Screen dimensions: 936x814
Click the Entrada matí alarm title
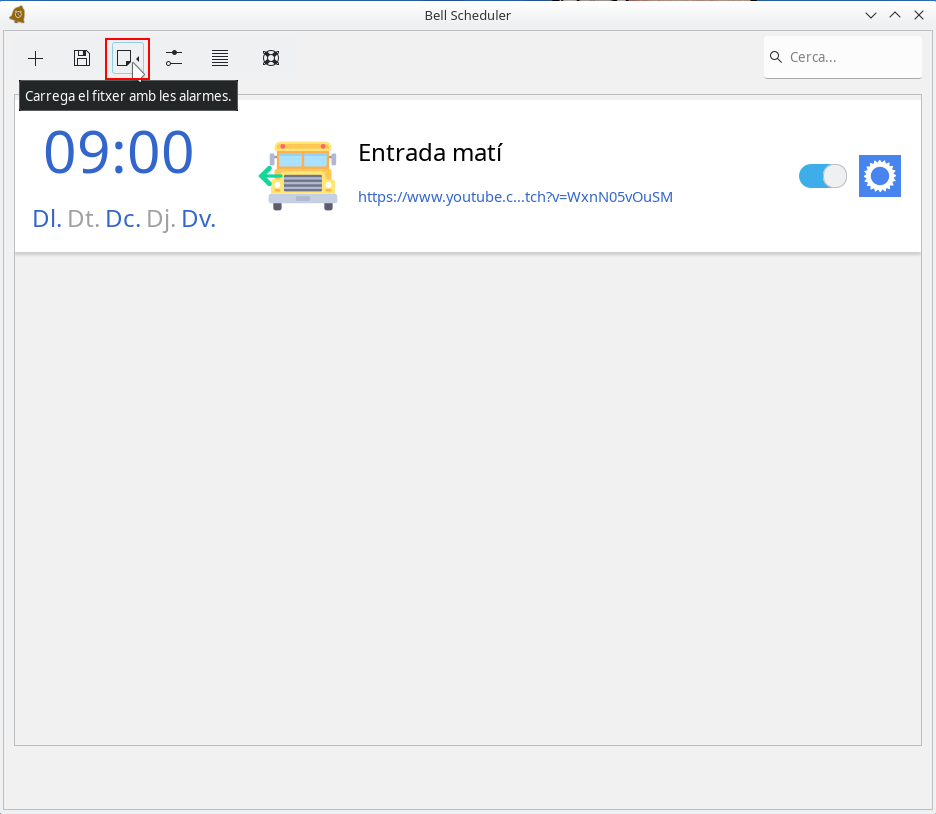(x=430, y=153)
